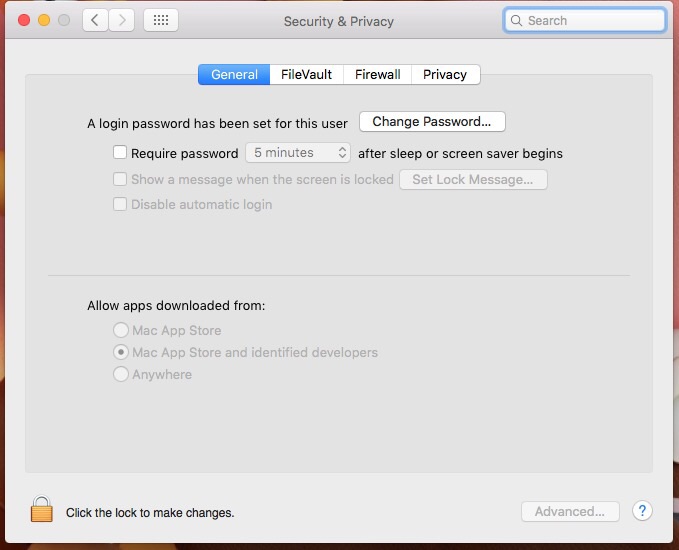This screenshot has height=550, width=679.
Task: Click Set Lock Message... button
Action: 473,179
